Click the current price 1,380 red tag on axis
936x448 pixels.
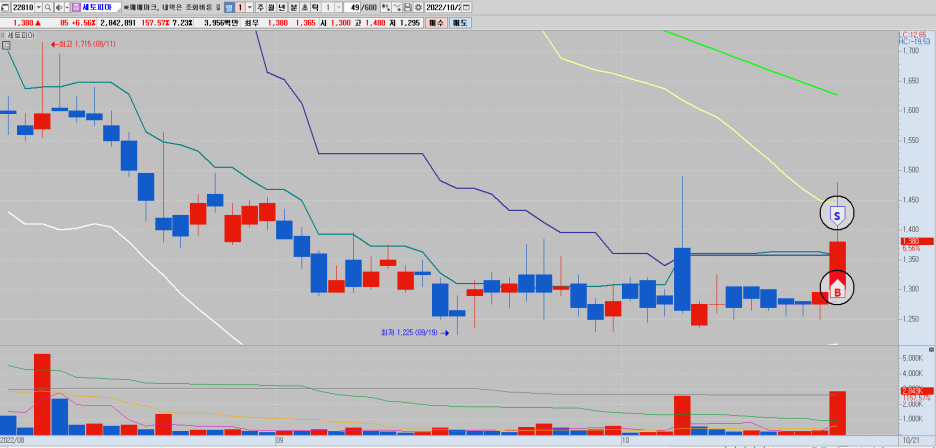pyautogui.click(x=916, y=241)
